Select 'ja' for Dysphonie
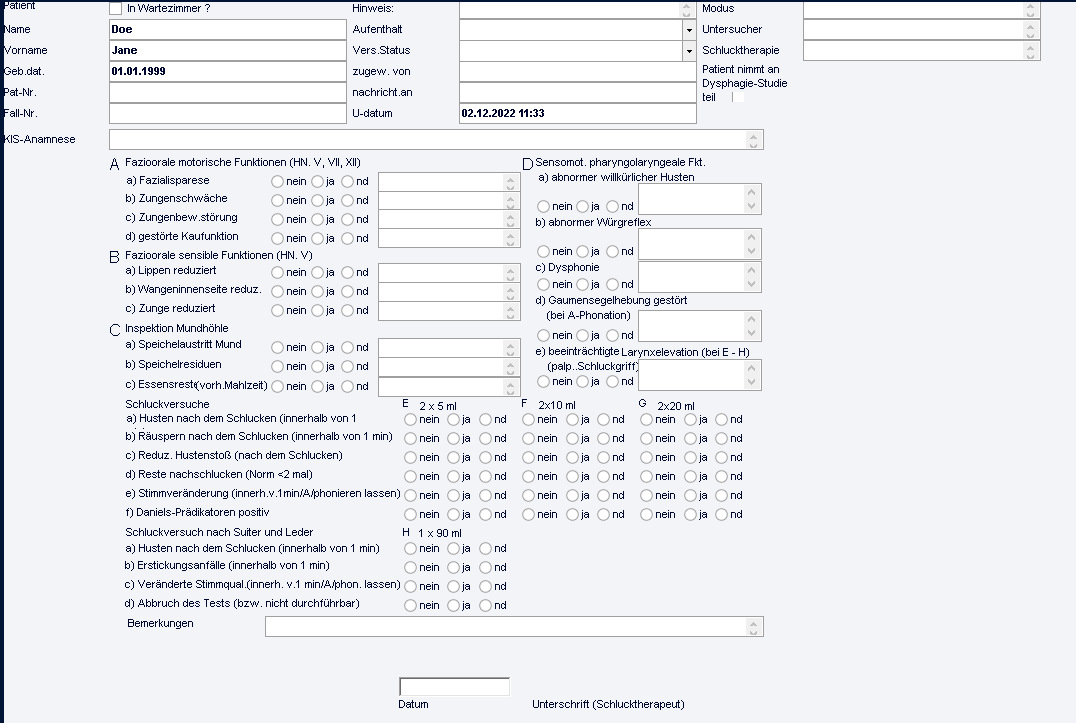Viewport: 1076px width, 723px height. (583, 285)
